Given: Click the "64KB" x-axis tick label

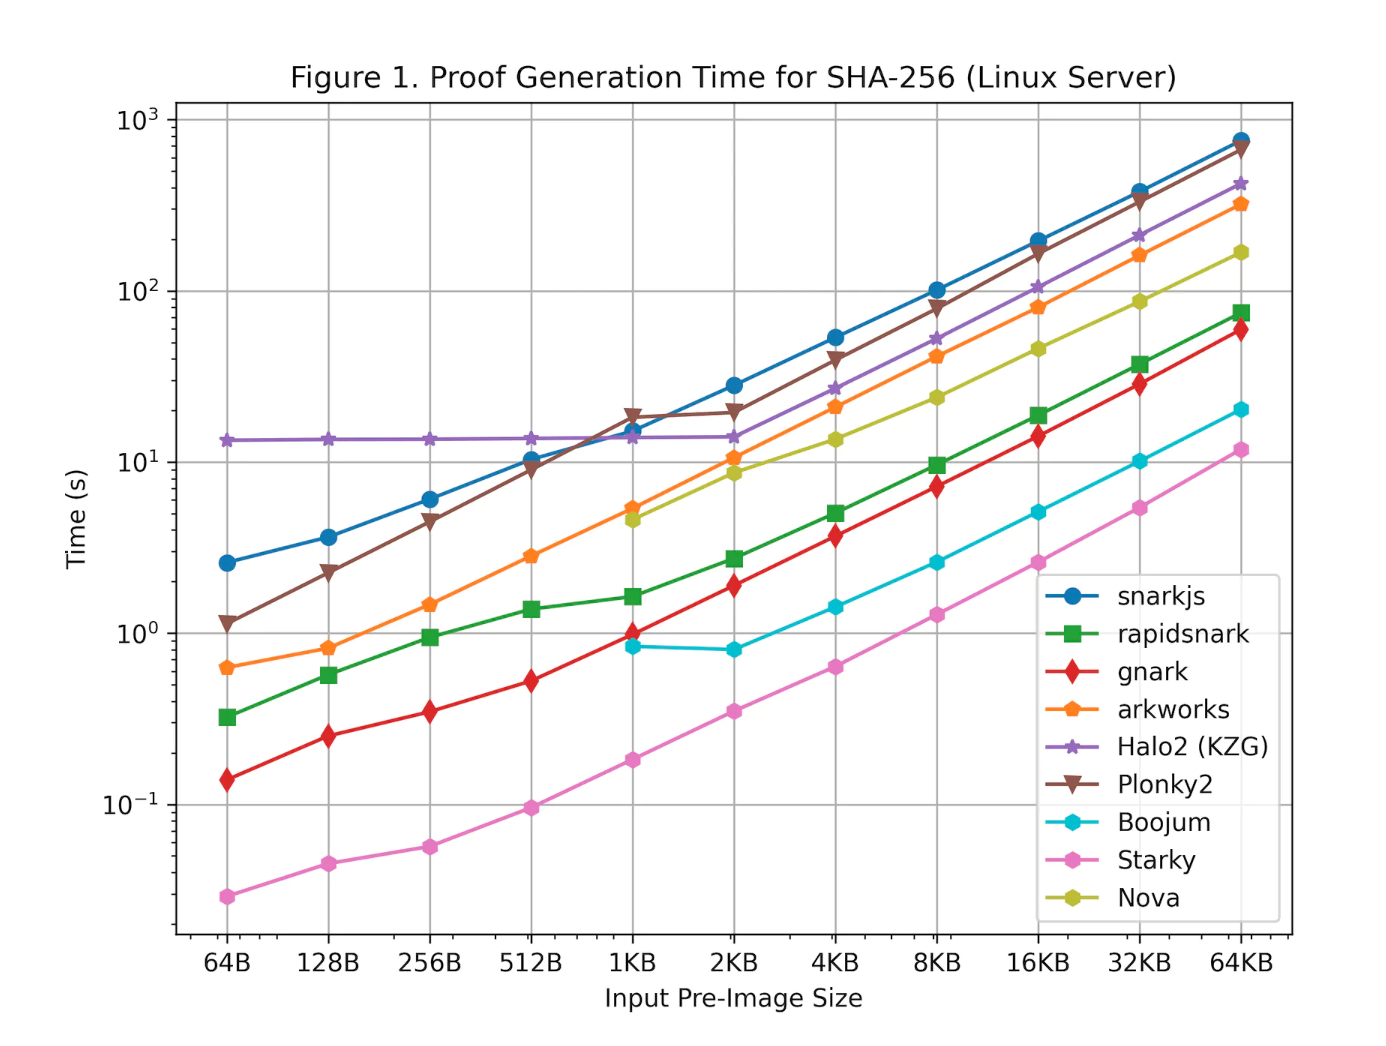Looking at the screenshot, I should pyautogui.click(x=1241, y=963).
